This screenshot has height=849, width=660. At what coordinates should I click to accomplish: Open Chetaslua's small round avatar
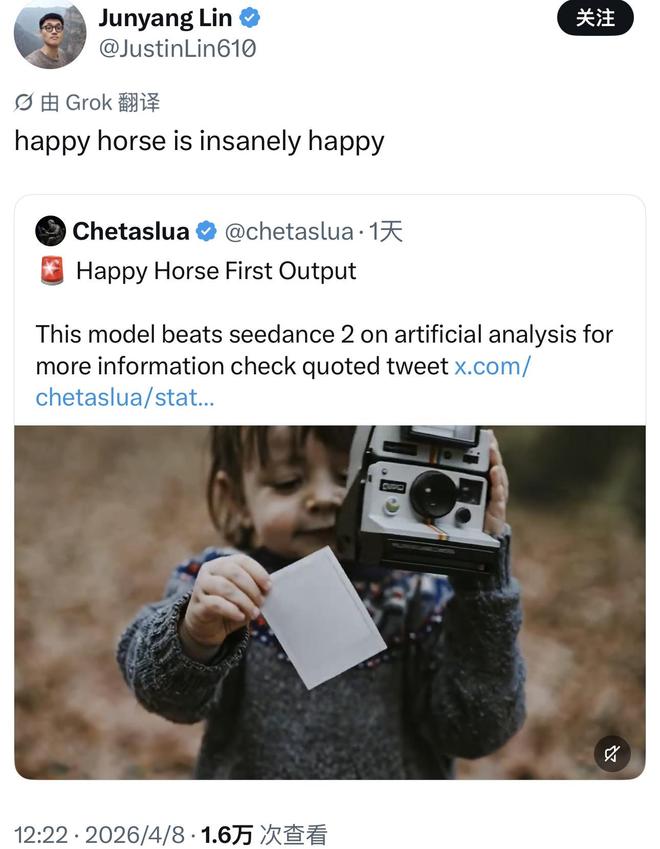(x=51, y=232)
